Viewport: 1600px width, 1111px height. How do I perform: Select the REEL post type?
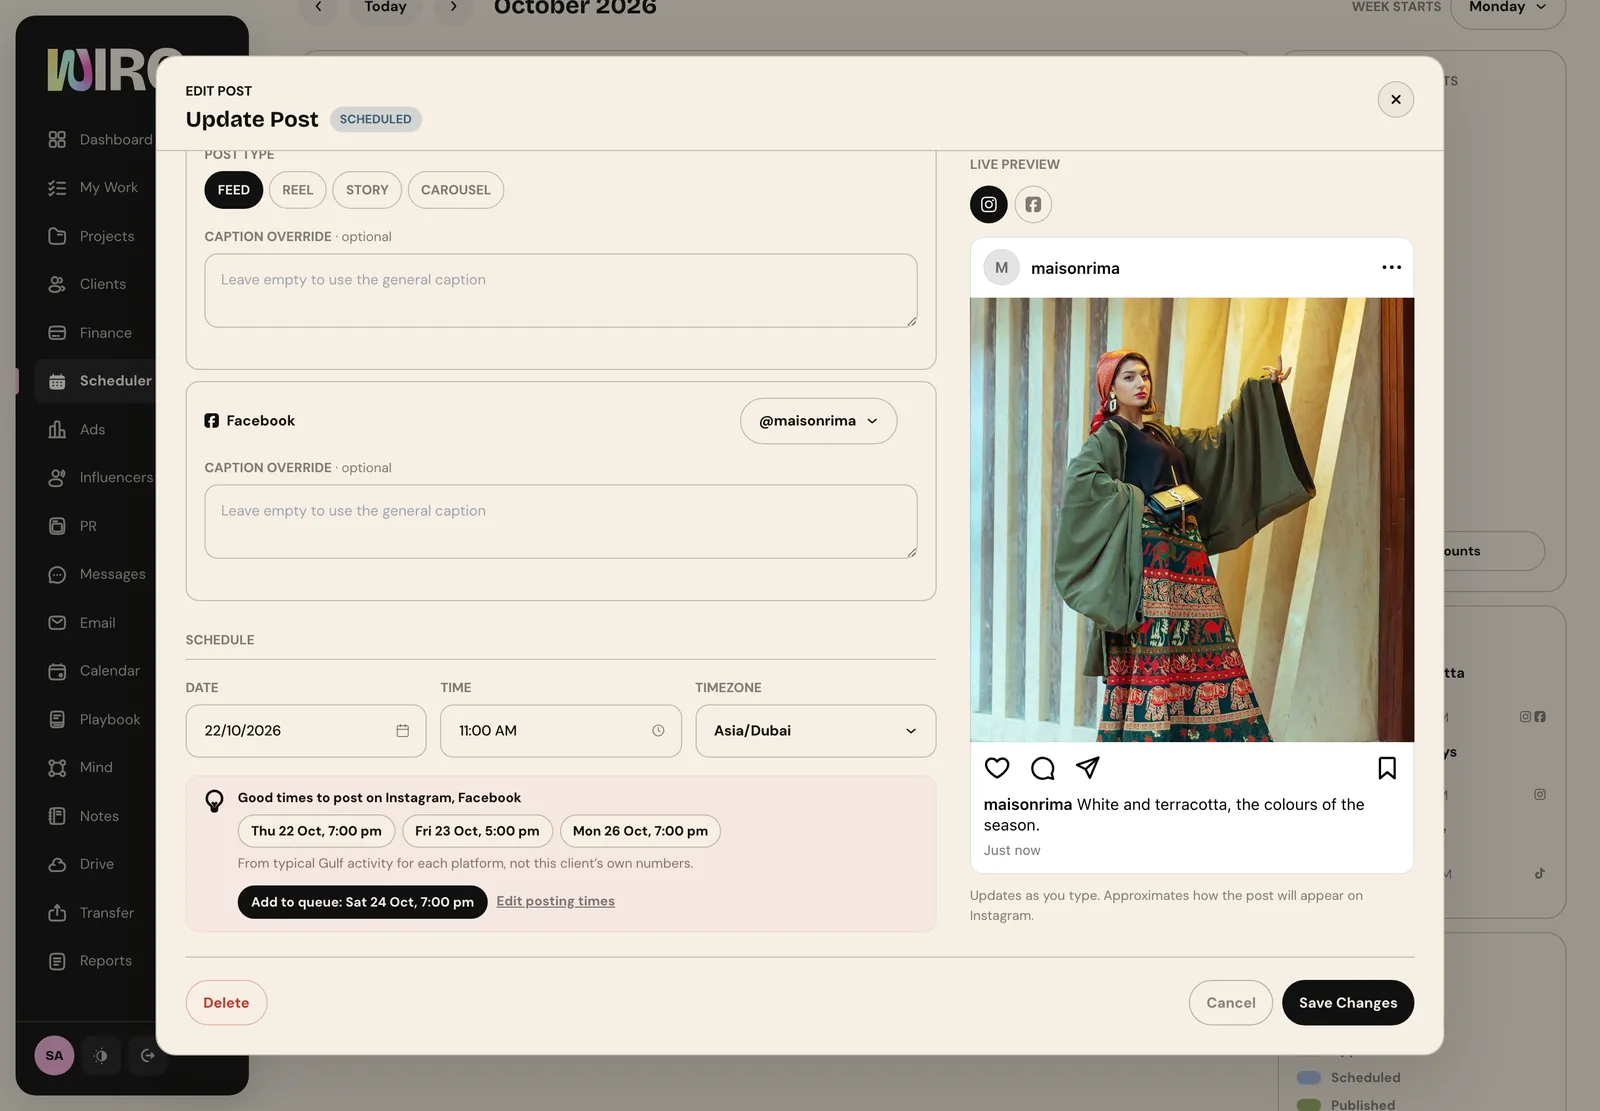(x=297, y=190)
